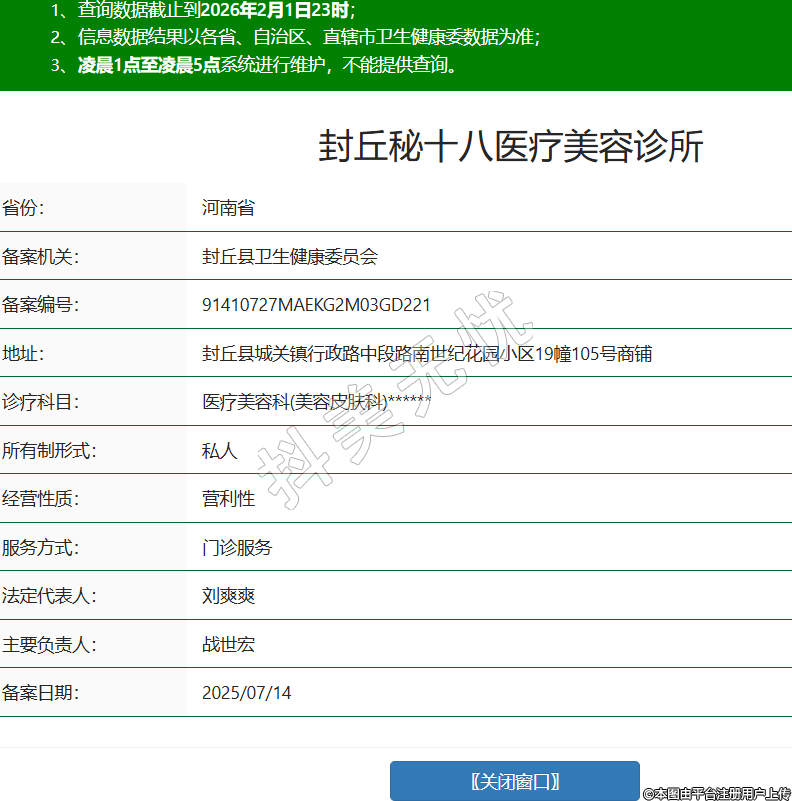Click the 本图由平台注册用户上传 caption
The height and width of the screenshot is (801, 792).
click(716, 793)
